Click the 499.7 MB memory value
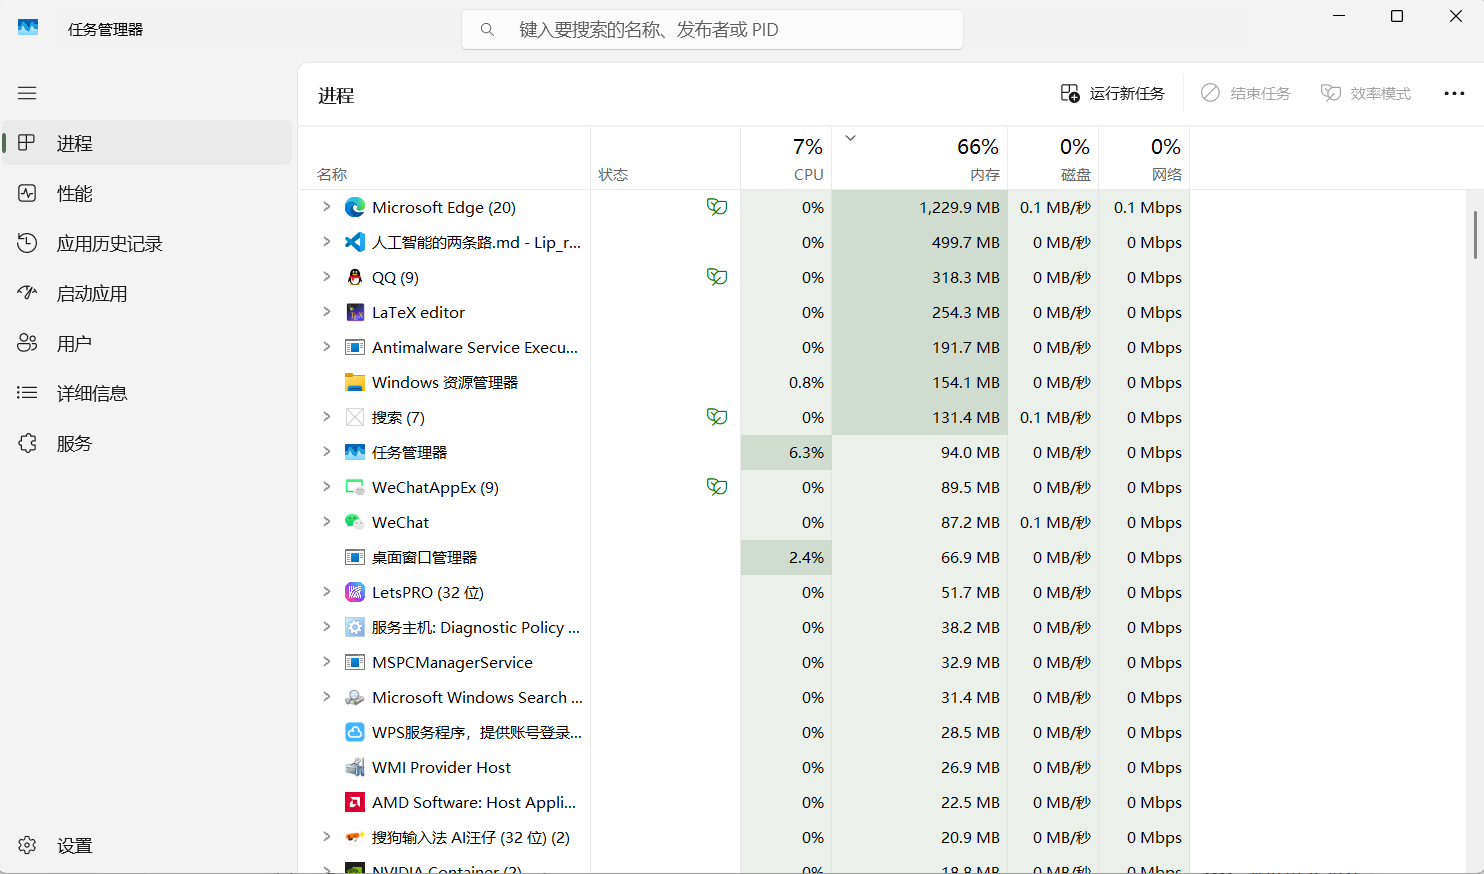The width and height of the screenshot is (1484, 874). click(965, 242)
